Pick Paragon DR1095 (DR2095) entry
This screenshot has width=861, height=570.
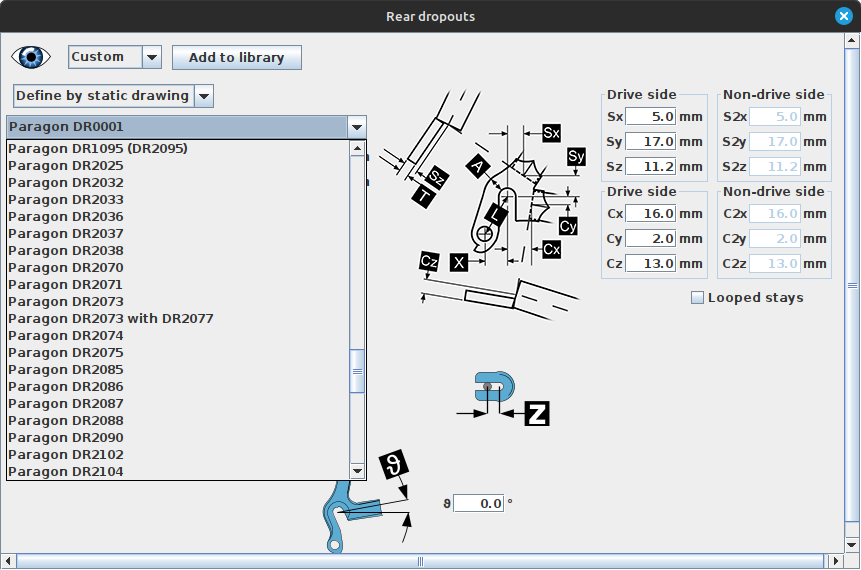[98, 148]
